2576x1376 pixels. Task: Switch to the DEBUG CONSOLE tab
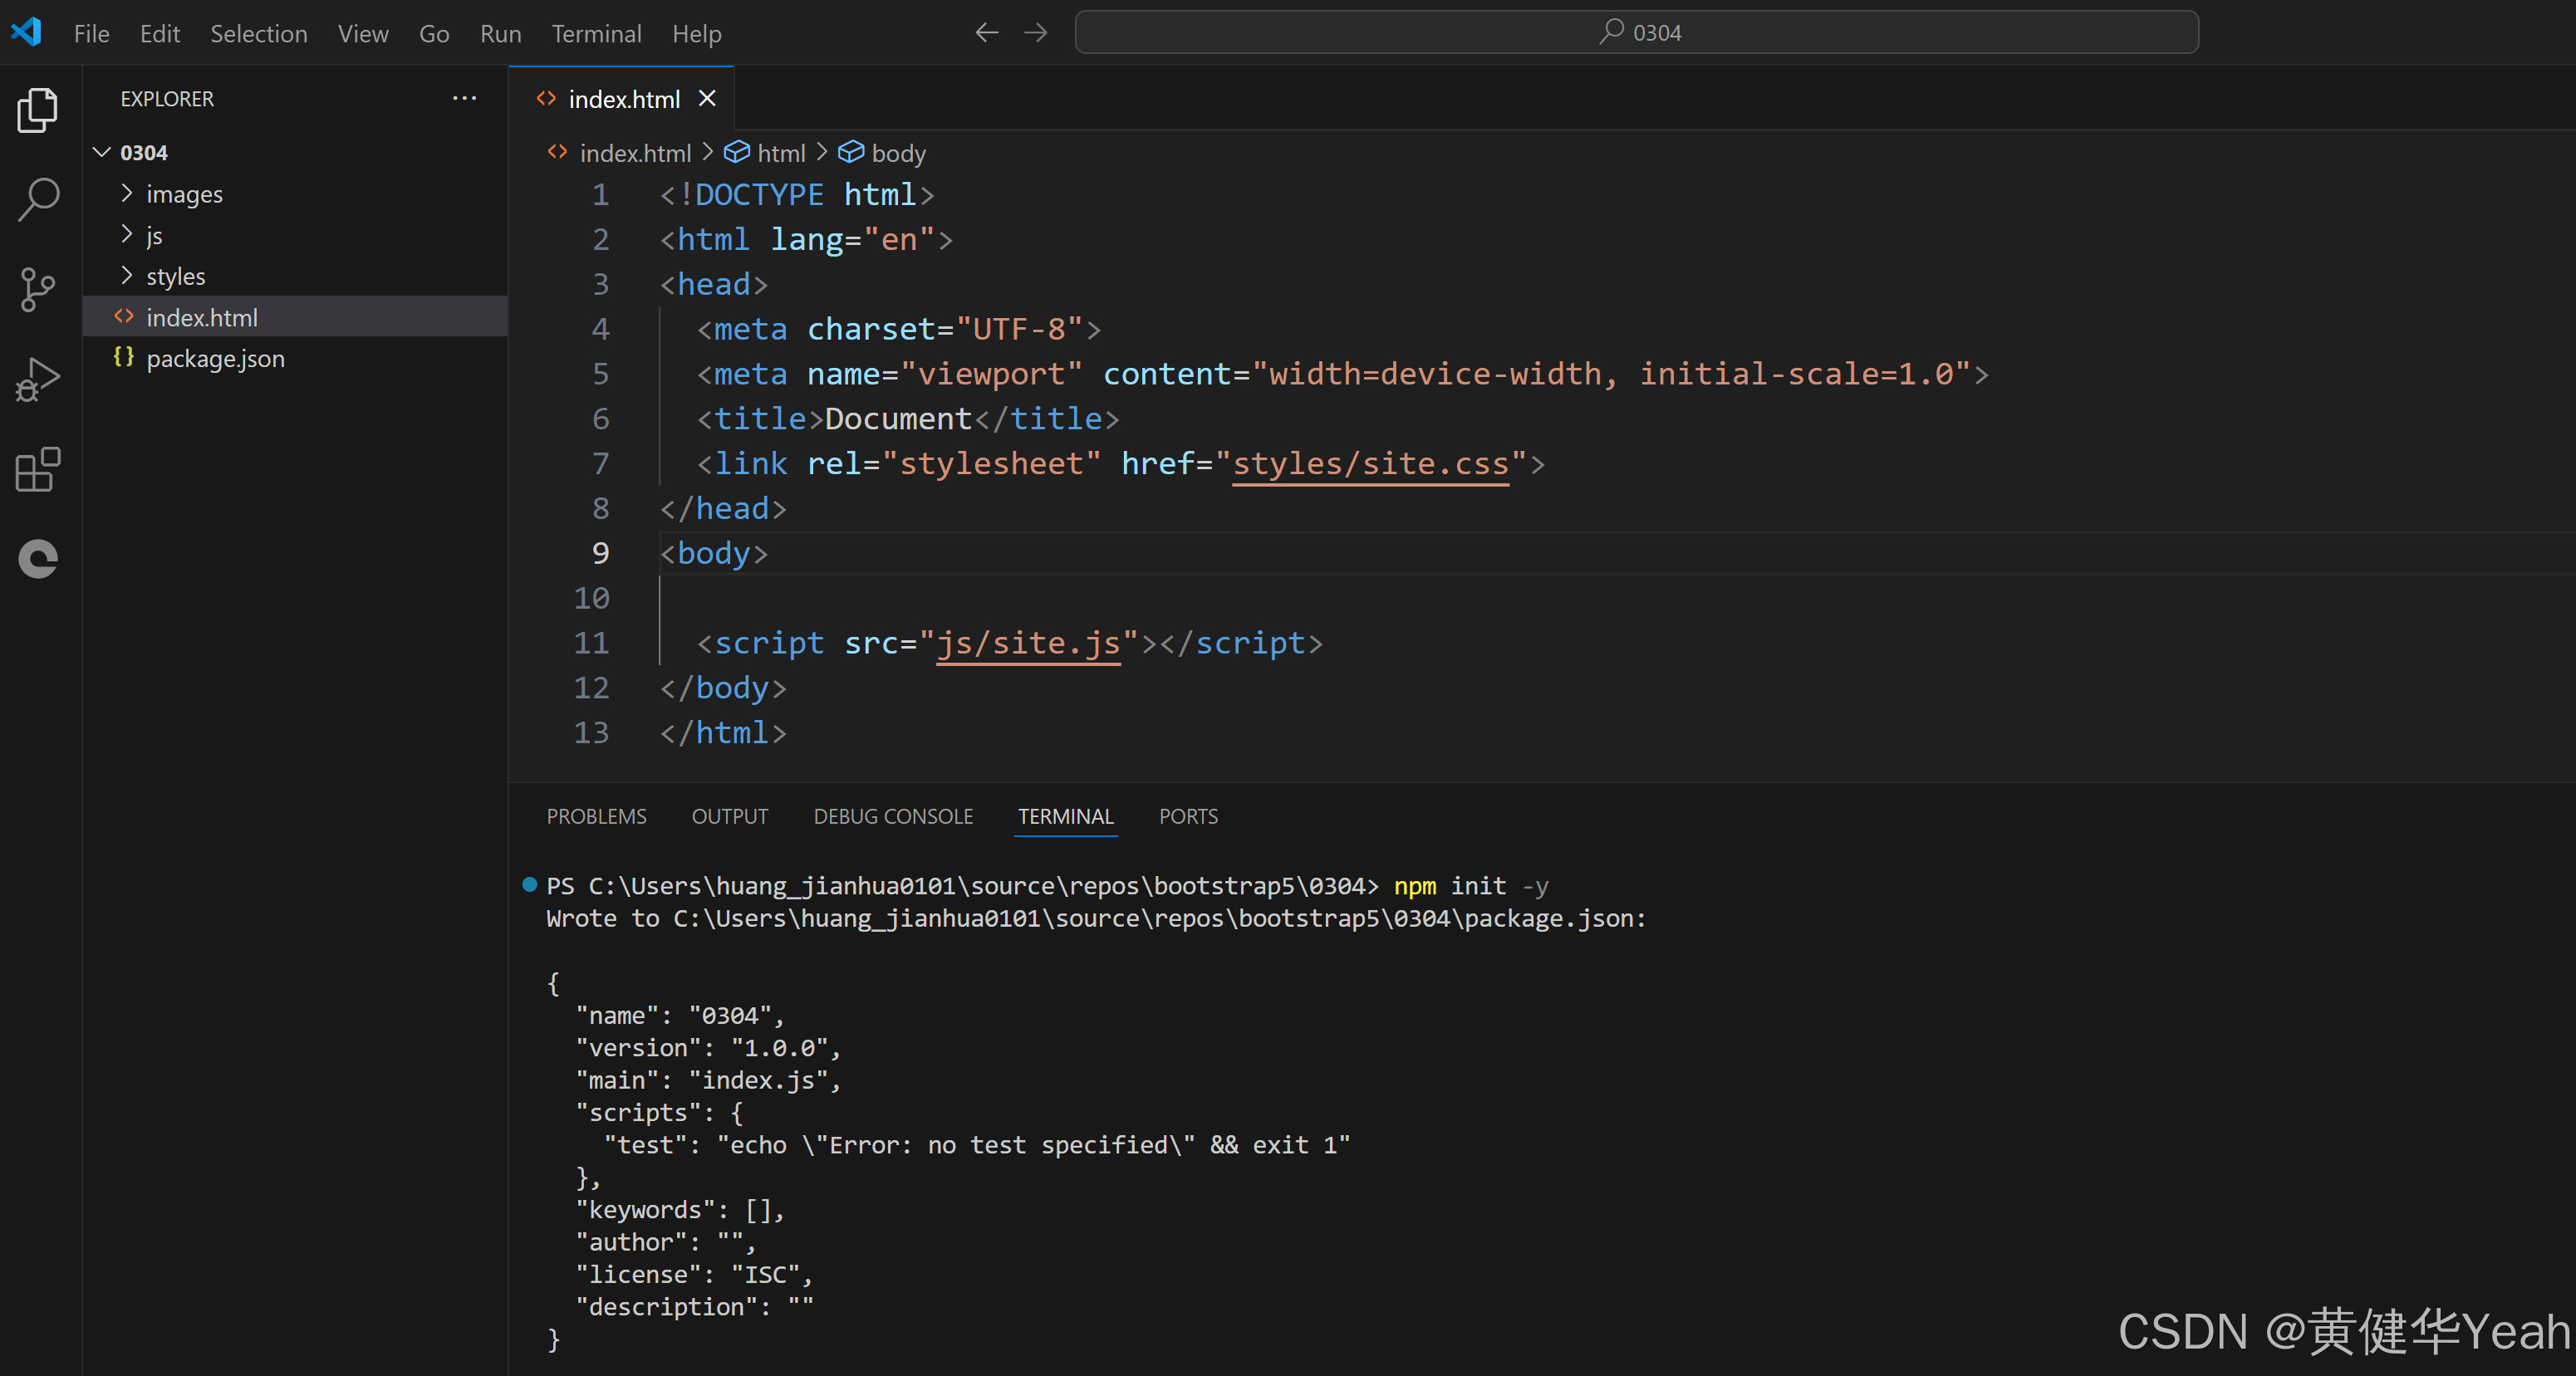892,816
